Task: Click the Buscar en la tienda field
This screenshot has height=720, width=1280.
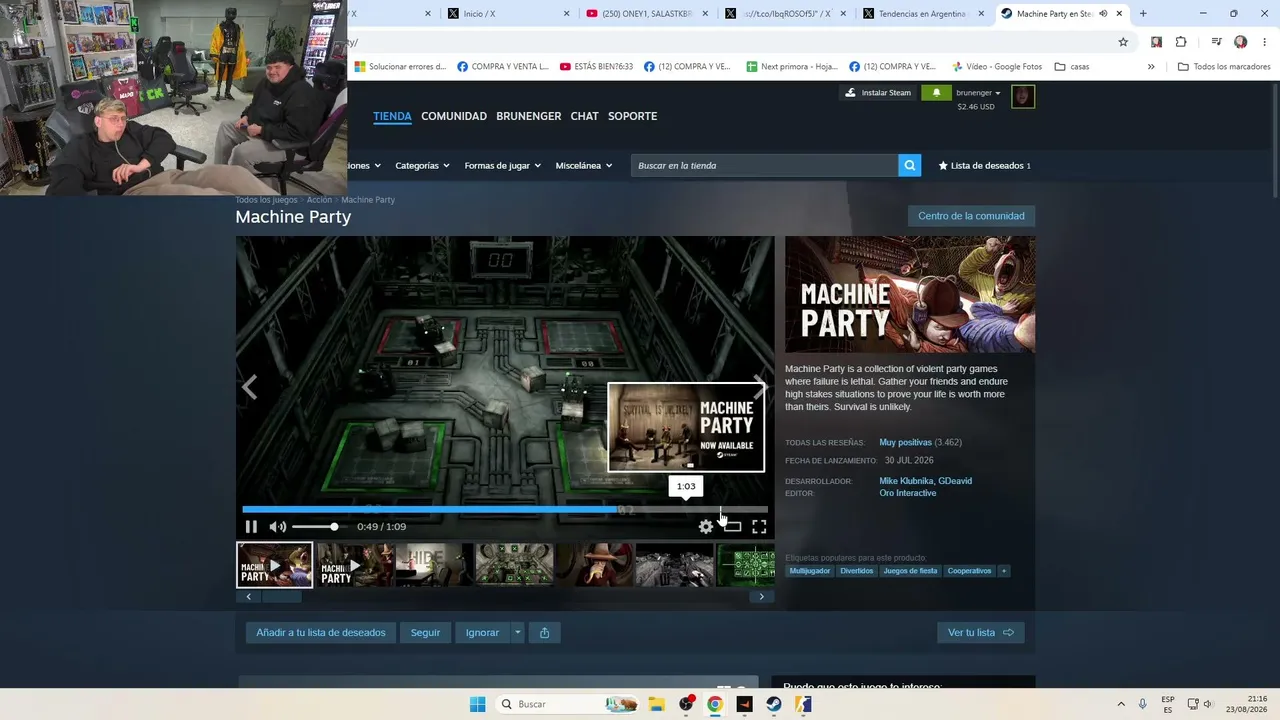Action: pos(764,166)
